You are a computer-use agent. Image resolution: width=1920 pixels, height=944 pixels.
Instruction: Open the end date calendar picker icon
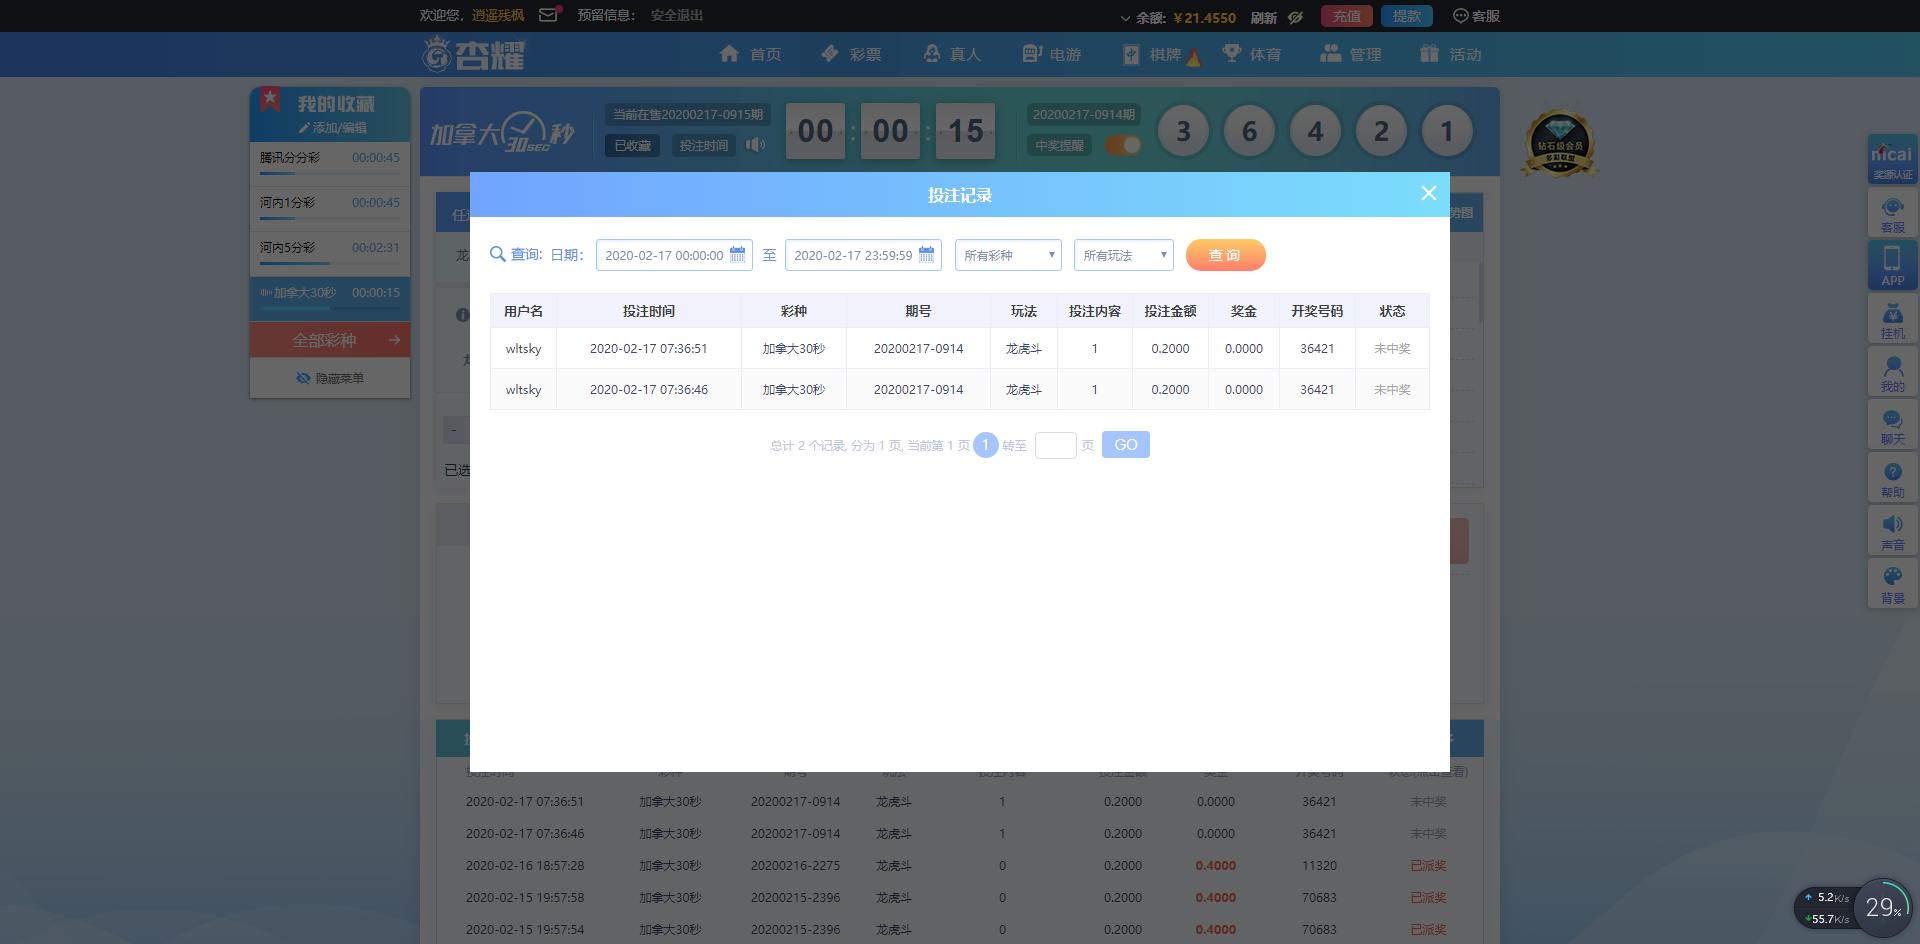pos(926,255)
